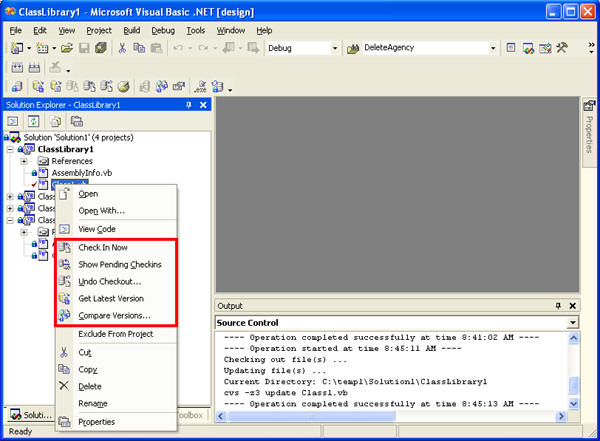
Task: Click the View Code icon in Solution Explorer toolbar
Action: (13, 122)
